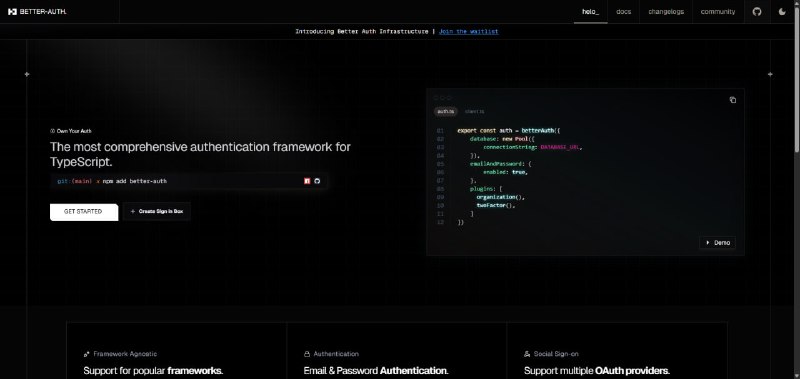800x379 pixels.
Task: Click 'Email & Password Authentication.' heading
Action: (x=376, y=371)
